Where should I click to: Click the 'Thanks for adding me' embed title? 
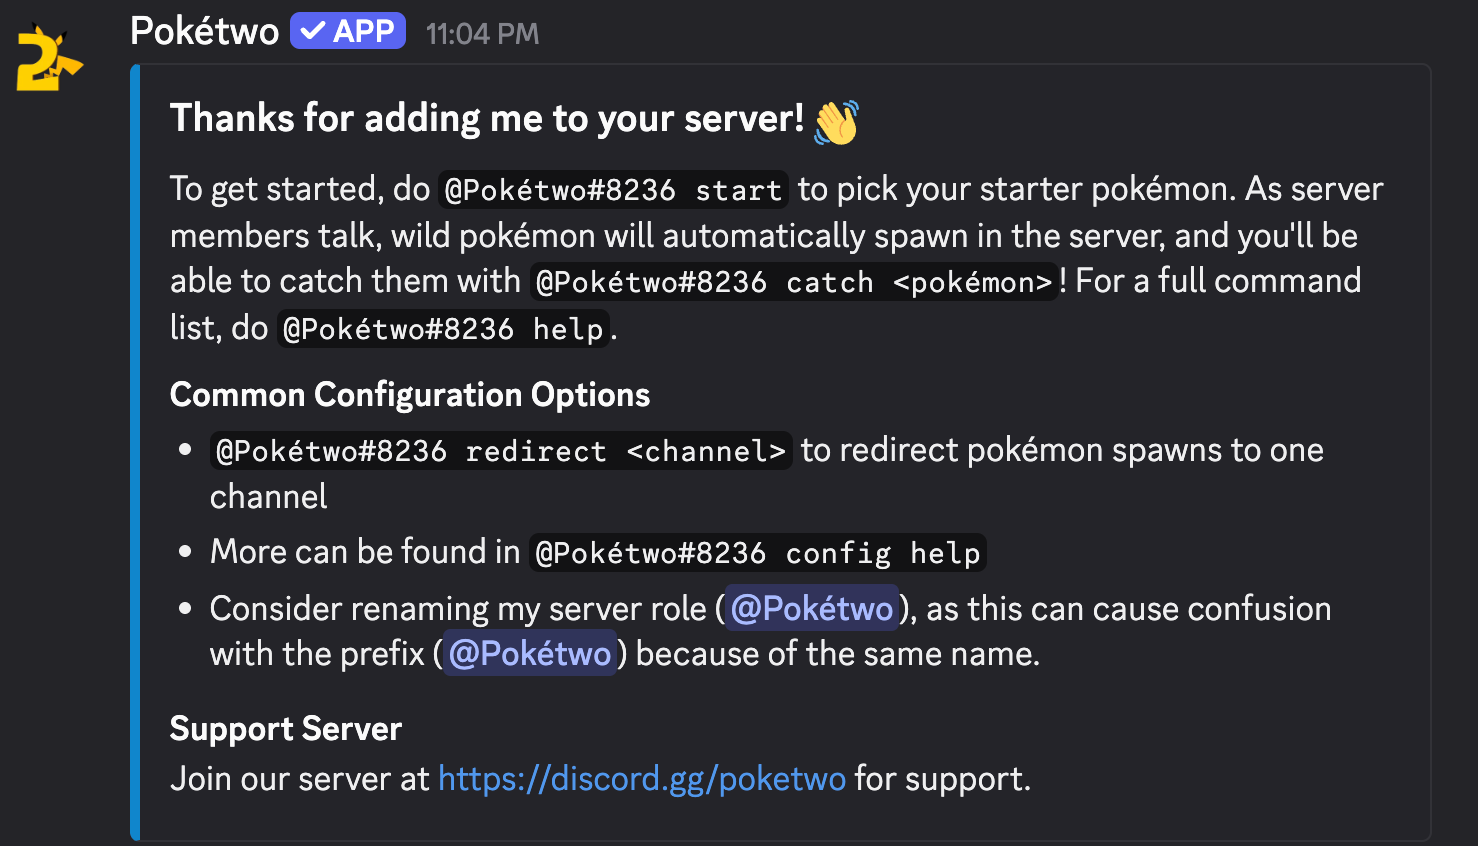coord(486,118)
